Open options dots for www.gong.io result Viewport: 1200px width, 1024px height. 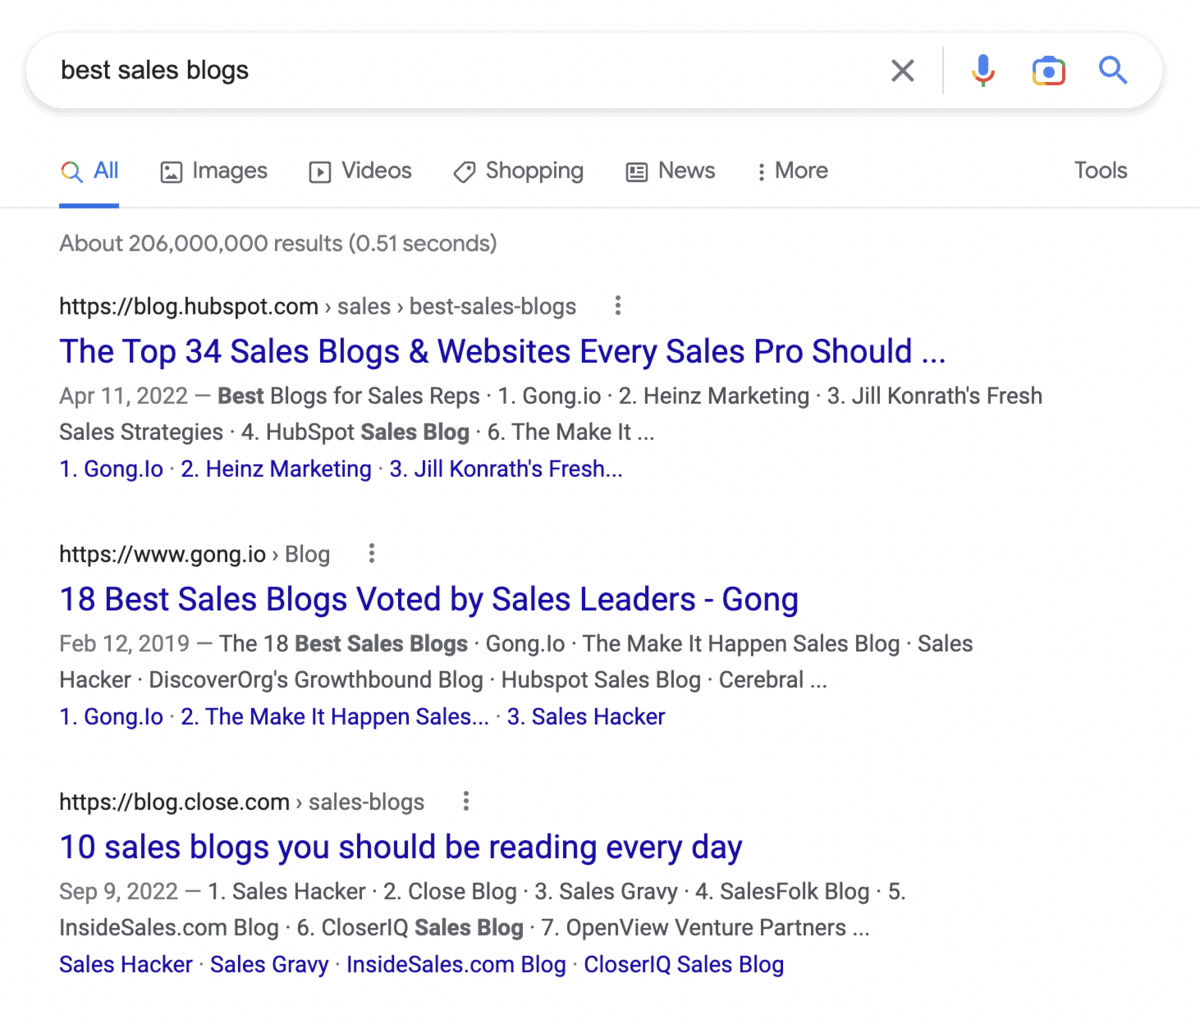coord(371,553)
